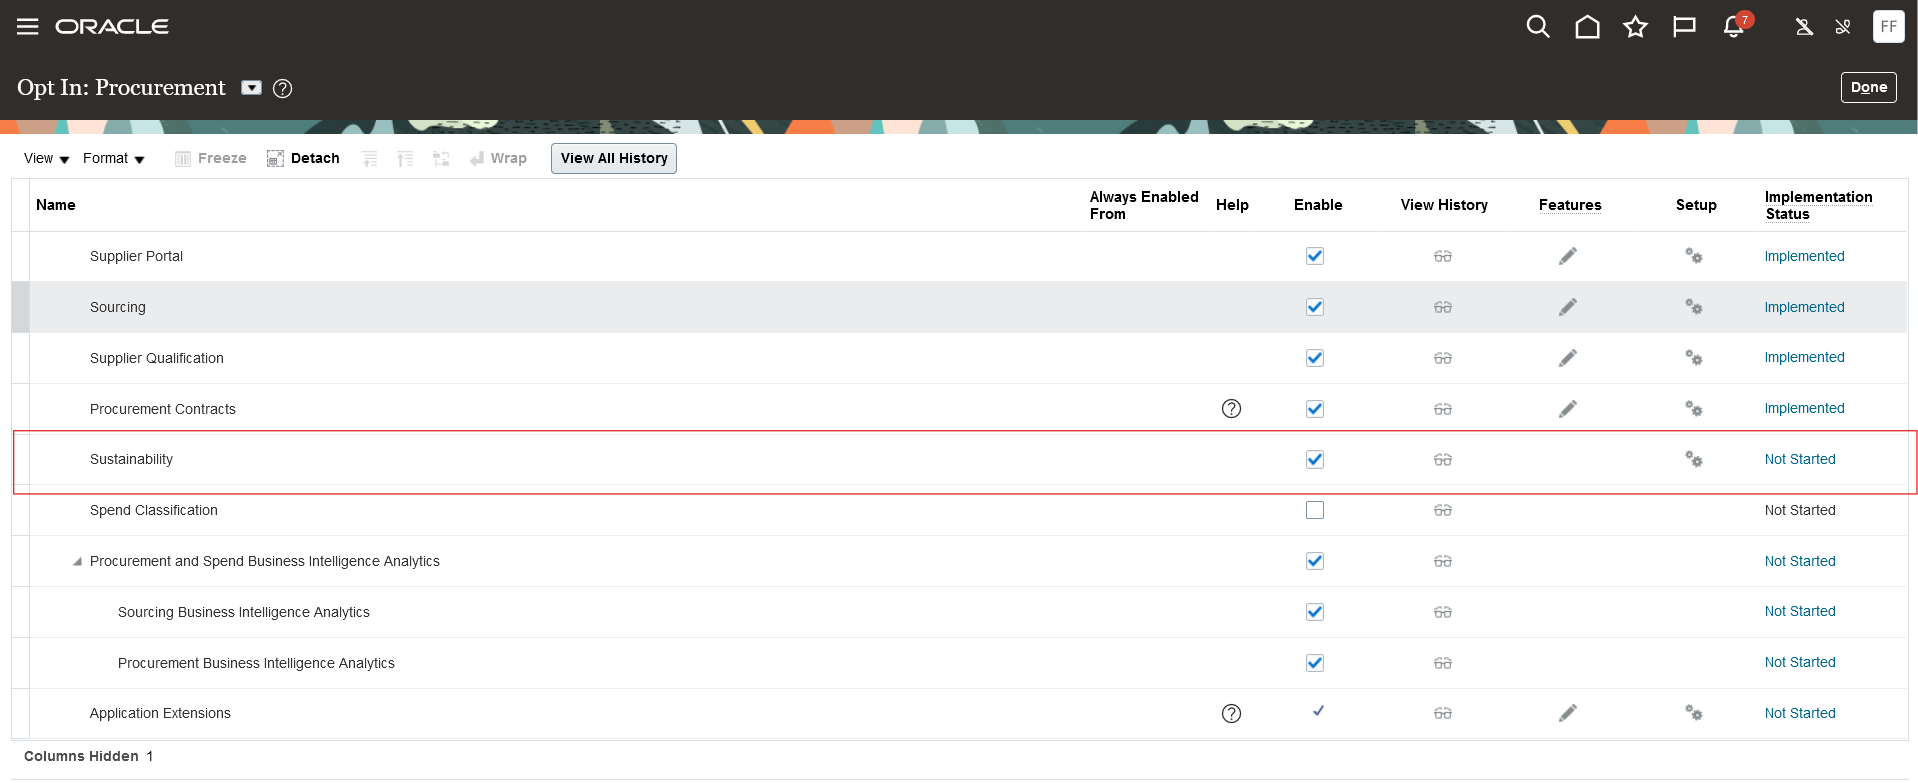Select the Sourcing row handle
This screenshot has width=1918, height=783.
20,307
